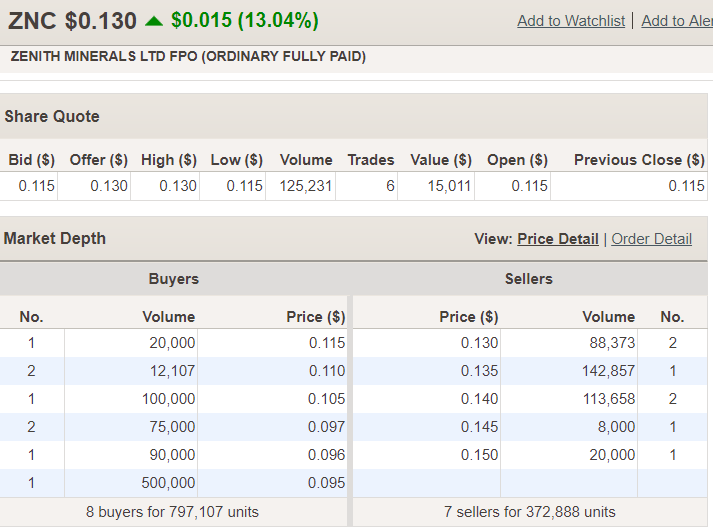713x530 pixels.
Task: Click the Low ($) column header
Action: click(236, 160)
